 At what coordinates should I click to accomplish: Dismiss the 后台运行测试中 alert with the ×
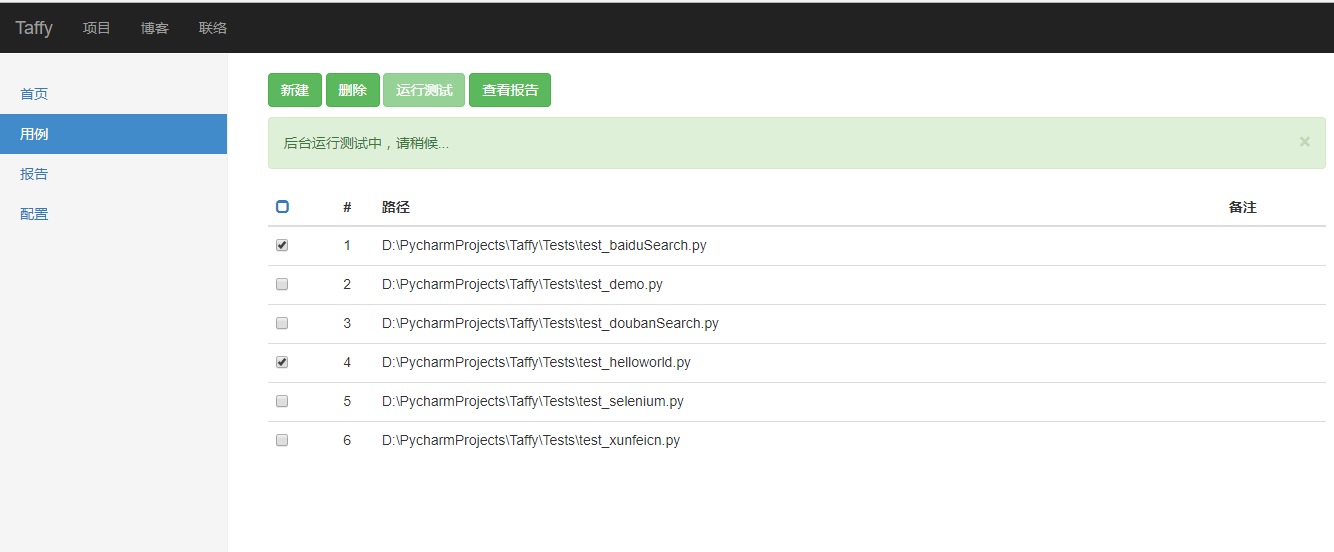[x=1304, y=142]
